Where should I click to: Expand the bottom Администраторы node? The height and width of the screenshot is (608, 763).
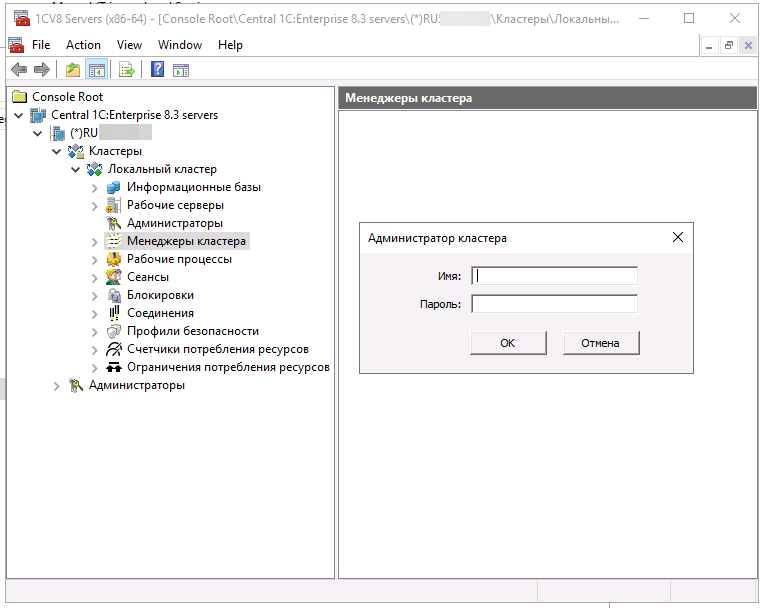tap(56, 386)
